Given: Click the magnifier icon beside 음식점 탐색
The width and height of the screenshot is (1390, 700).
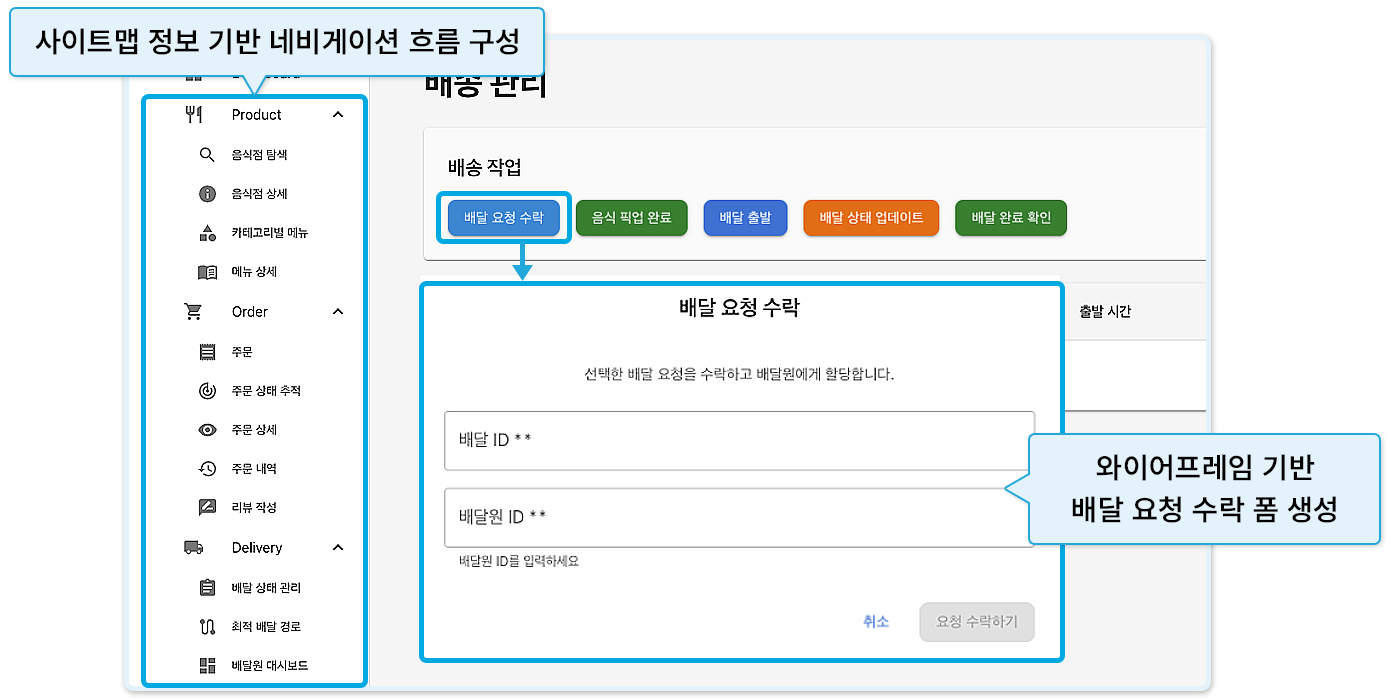Looking at the screenshot, I should click(207, 155).
